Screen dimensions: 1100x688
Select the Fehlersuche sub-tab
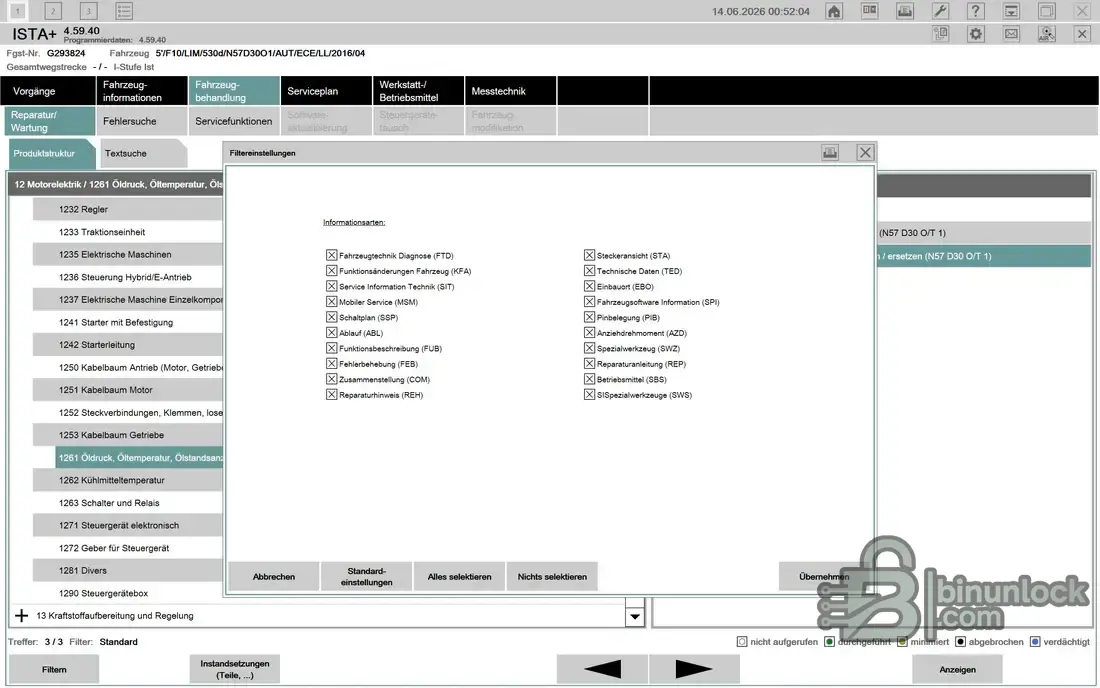click(x=142, y=121)
